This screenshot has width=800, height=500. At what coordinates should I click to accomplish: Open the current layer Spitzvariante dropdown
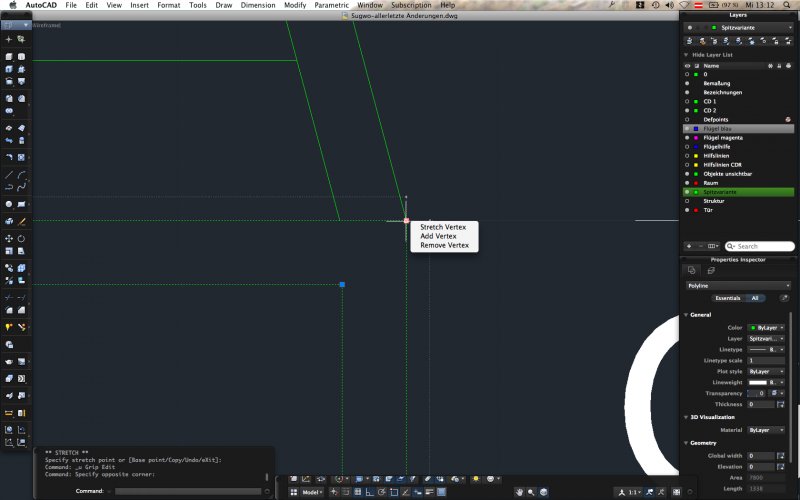pyautogui.click(x=738, y=28)
